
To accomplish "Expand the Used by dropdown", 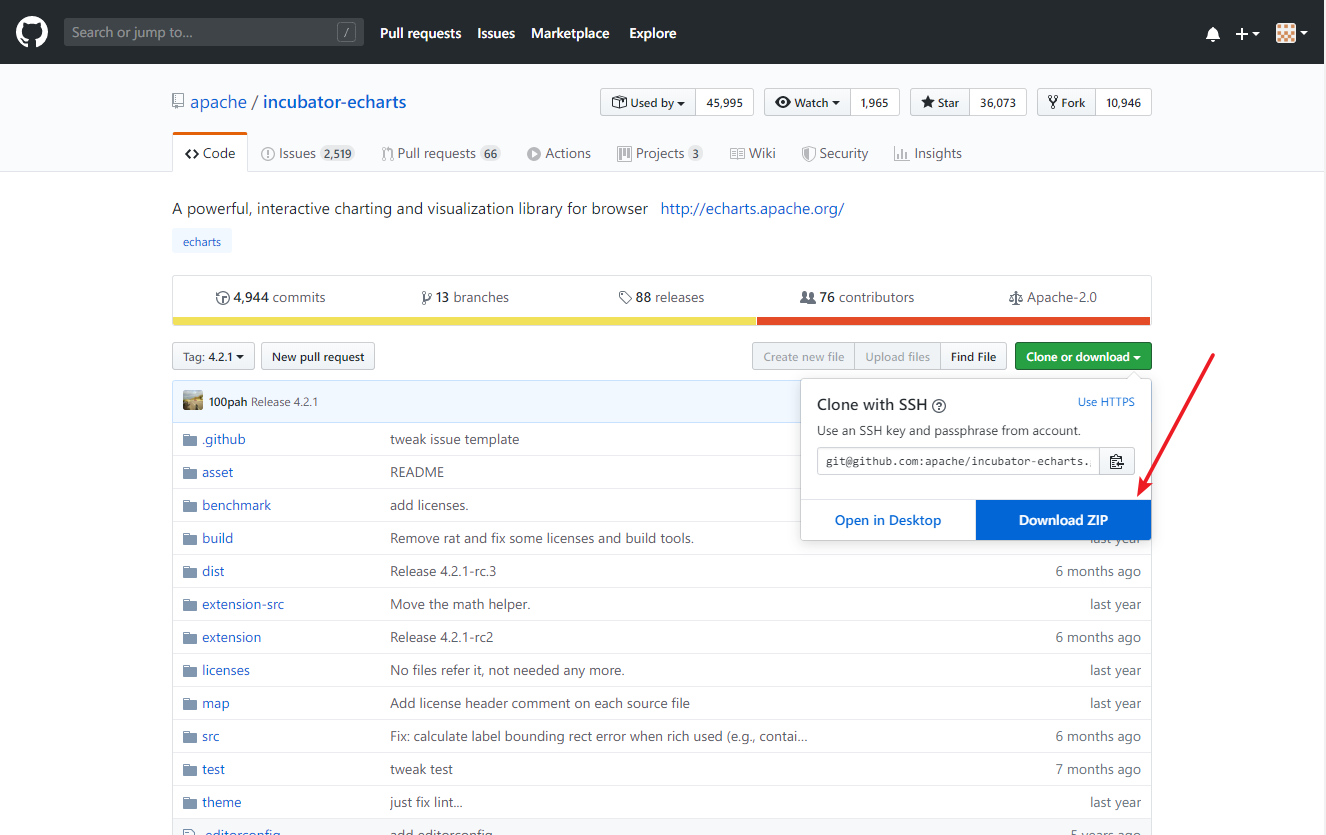I will tap(648, 102).
